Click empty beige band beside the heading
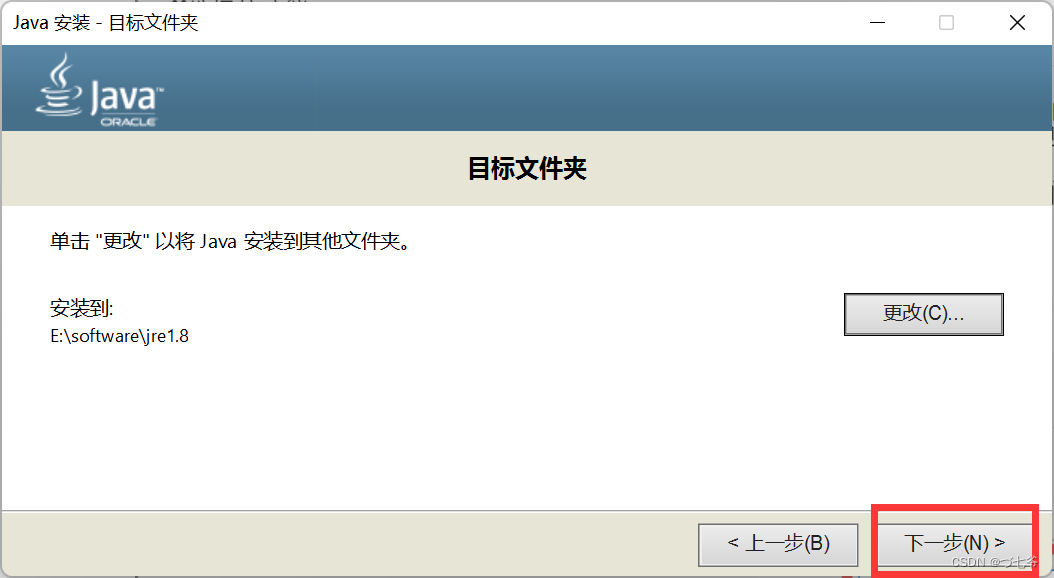 click(235, 169)
